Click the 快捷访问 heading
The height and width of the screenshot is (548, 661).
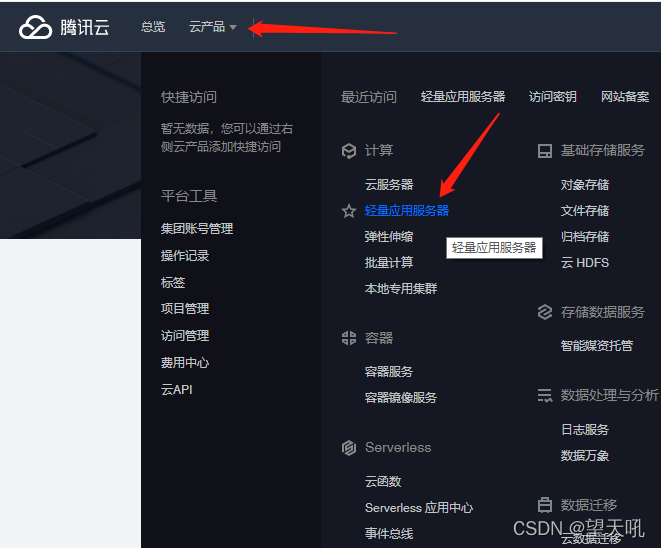(x=189, y=97)
